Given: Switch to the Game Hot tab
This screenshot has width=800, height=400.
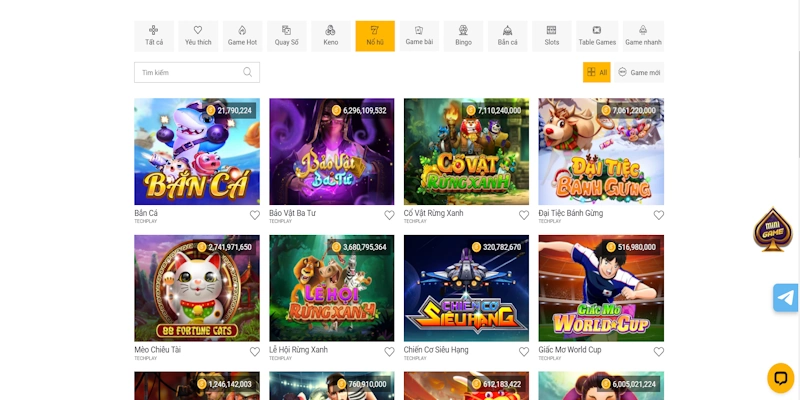Looking at the screenshot, I should coord(242,36).
